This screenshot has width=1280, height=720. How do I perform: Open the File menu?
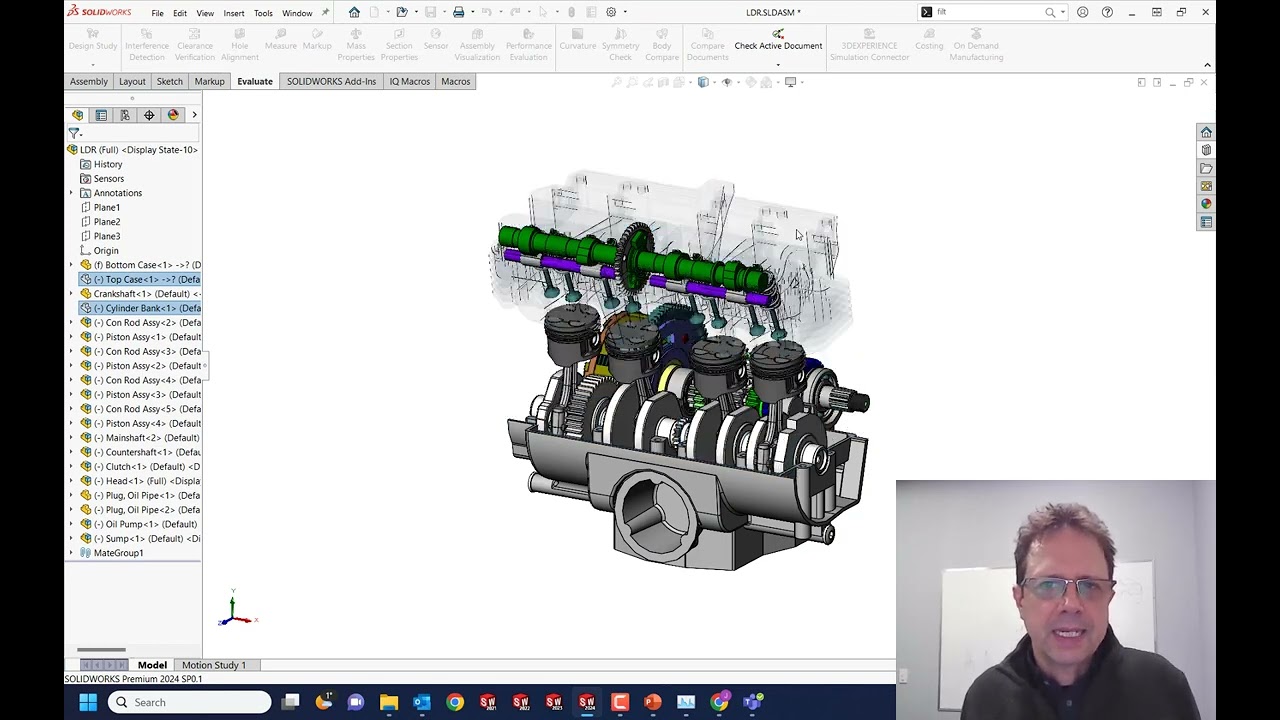[157, 13]
